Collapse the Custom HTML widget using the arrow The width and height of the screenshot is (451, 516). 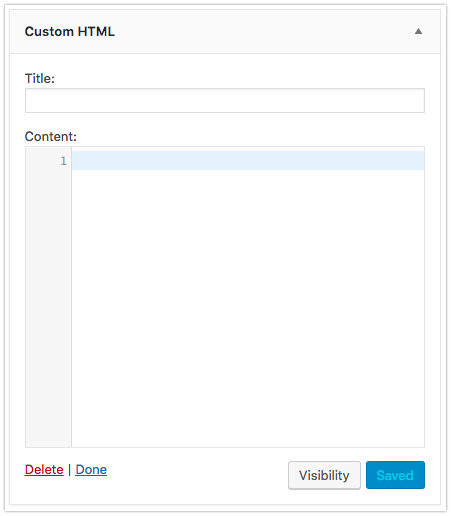pos(418,31)
